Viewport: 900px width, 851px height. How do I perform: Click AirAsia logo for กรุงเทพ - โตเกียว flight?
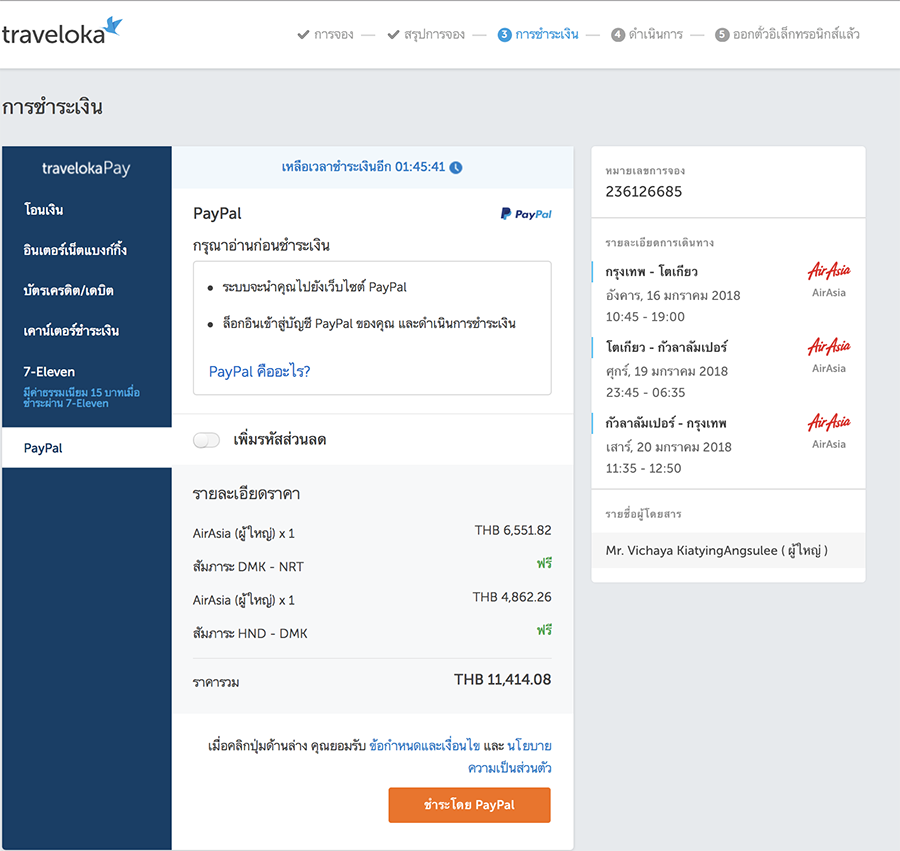coord(829,270)
